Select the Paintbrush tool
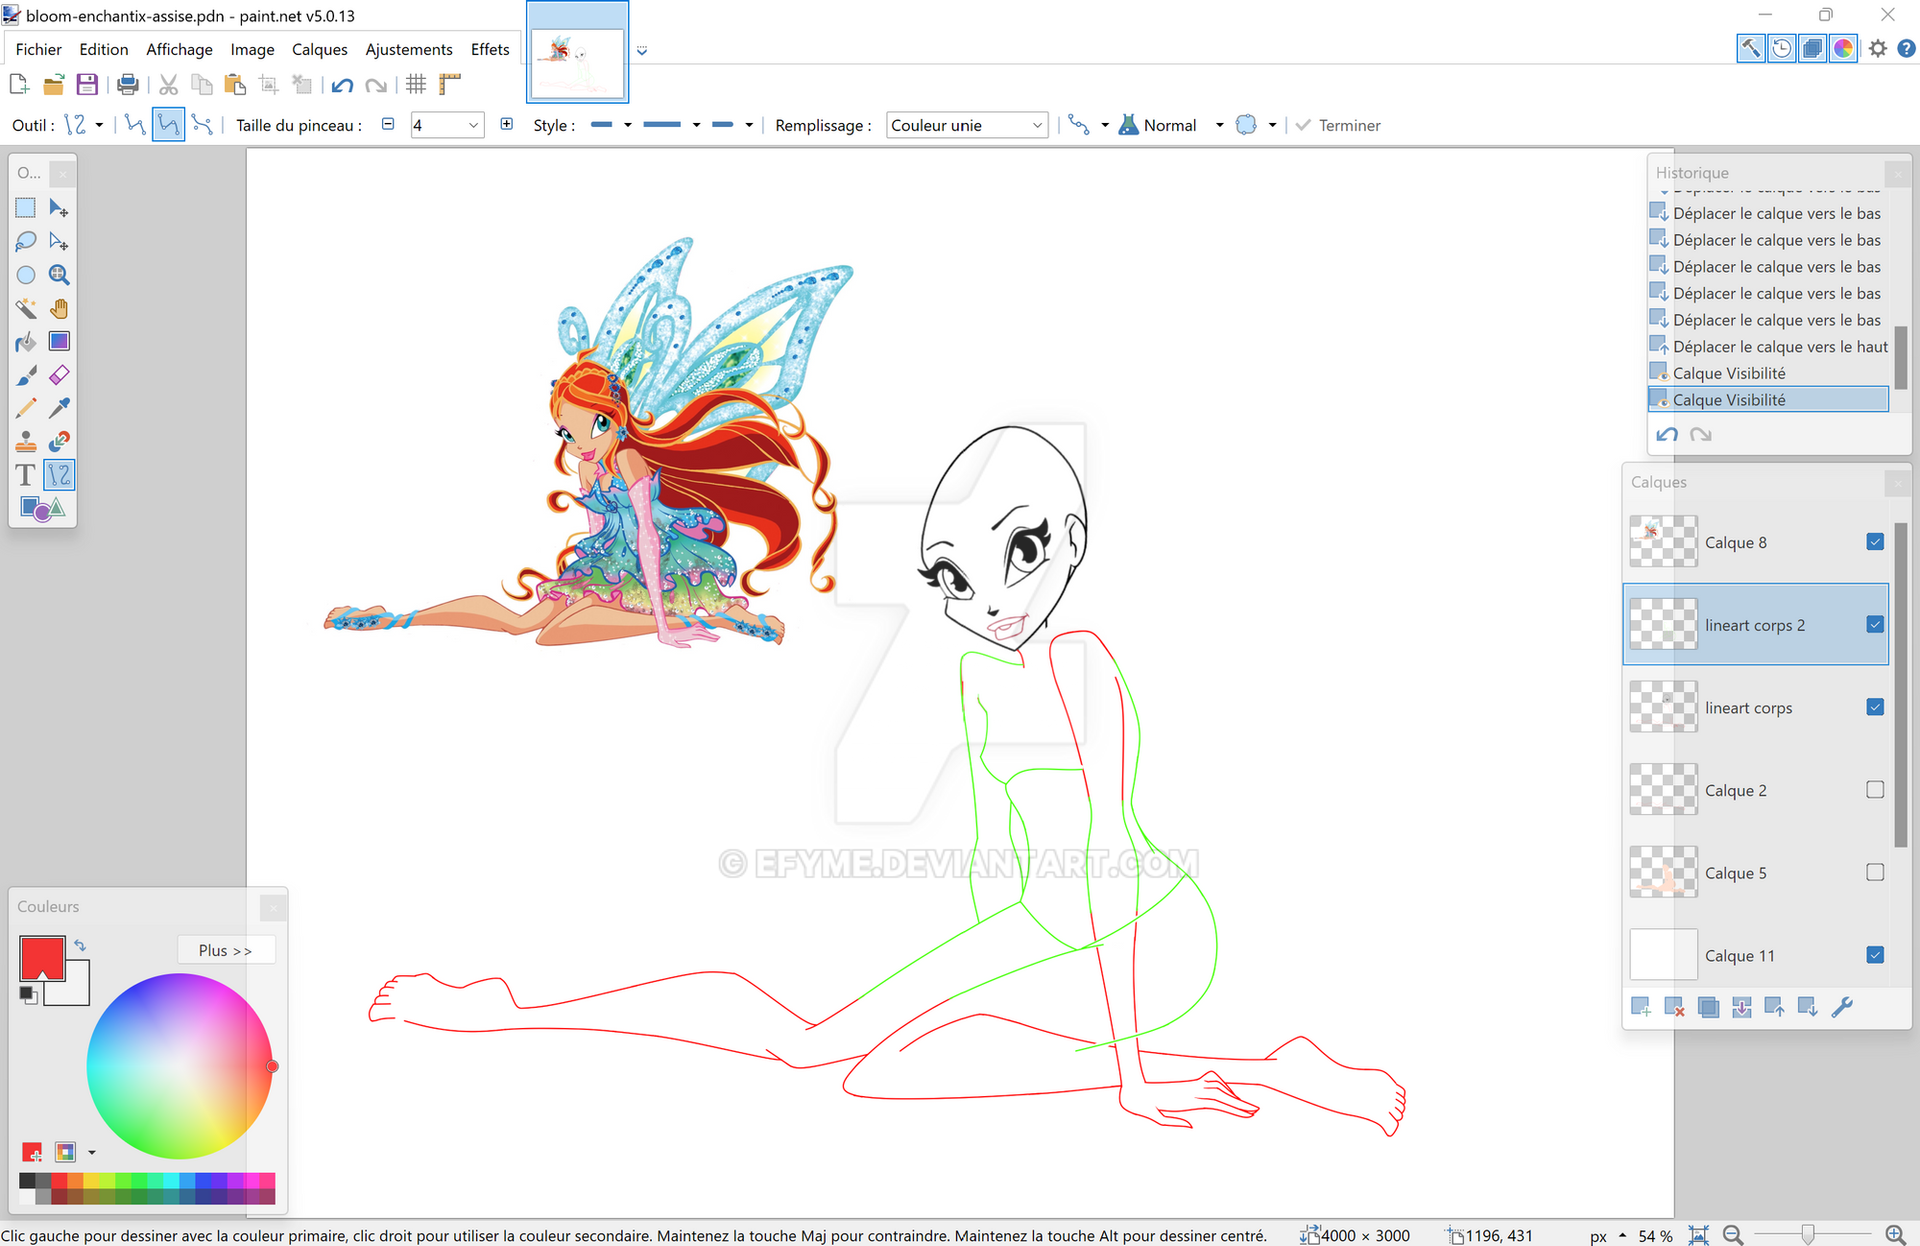1920x1246 pixels. coord(26,375)
